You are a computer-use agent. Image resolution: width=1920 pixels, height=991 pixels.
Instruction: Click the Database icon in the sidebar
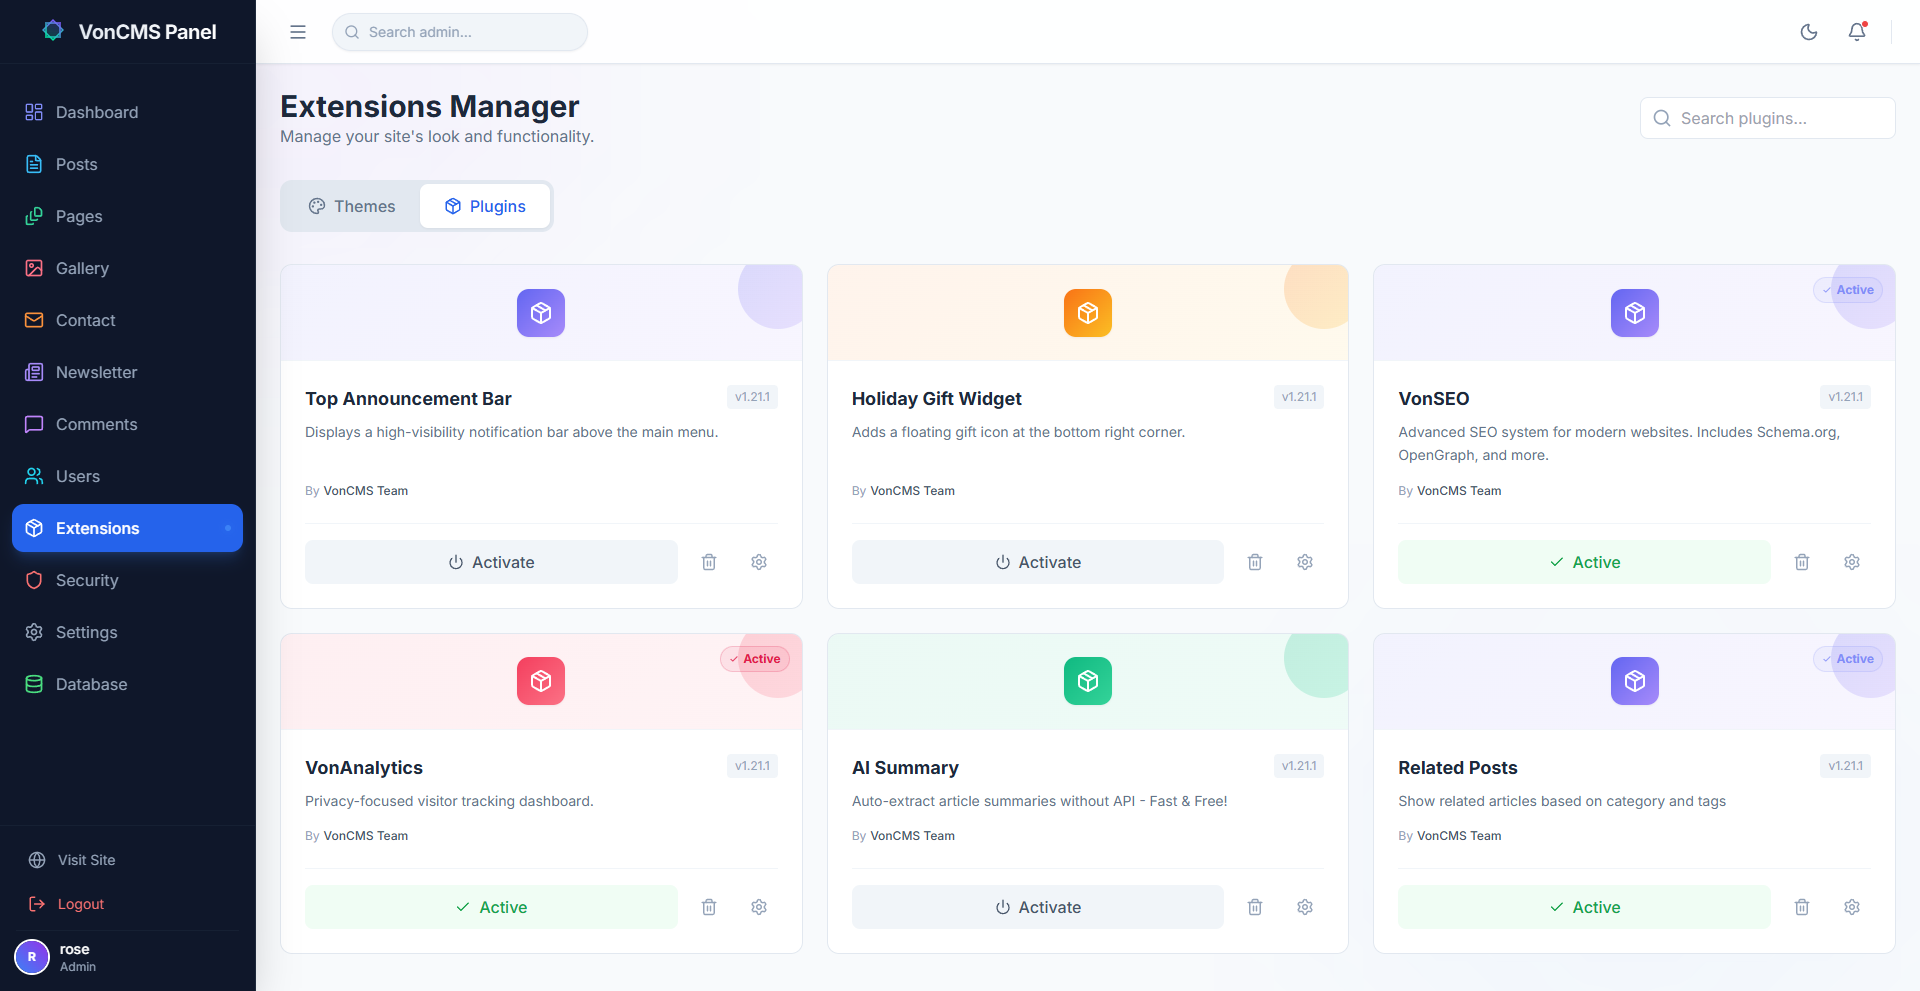(33, 684)
